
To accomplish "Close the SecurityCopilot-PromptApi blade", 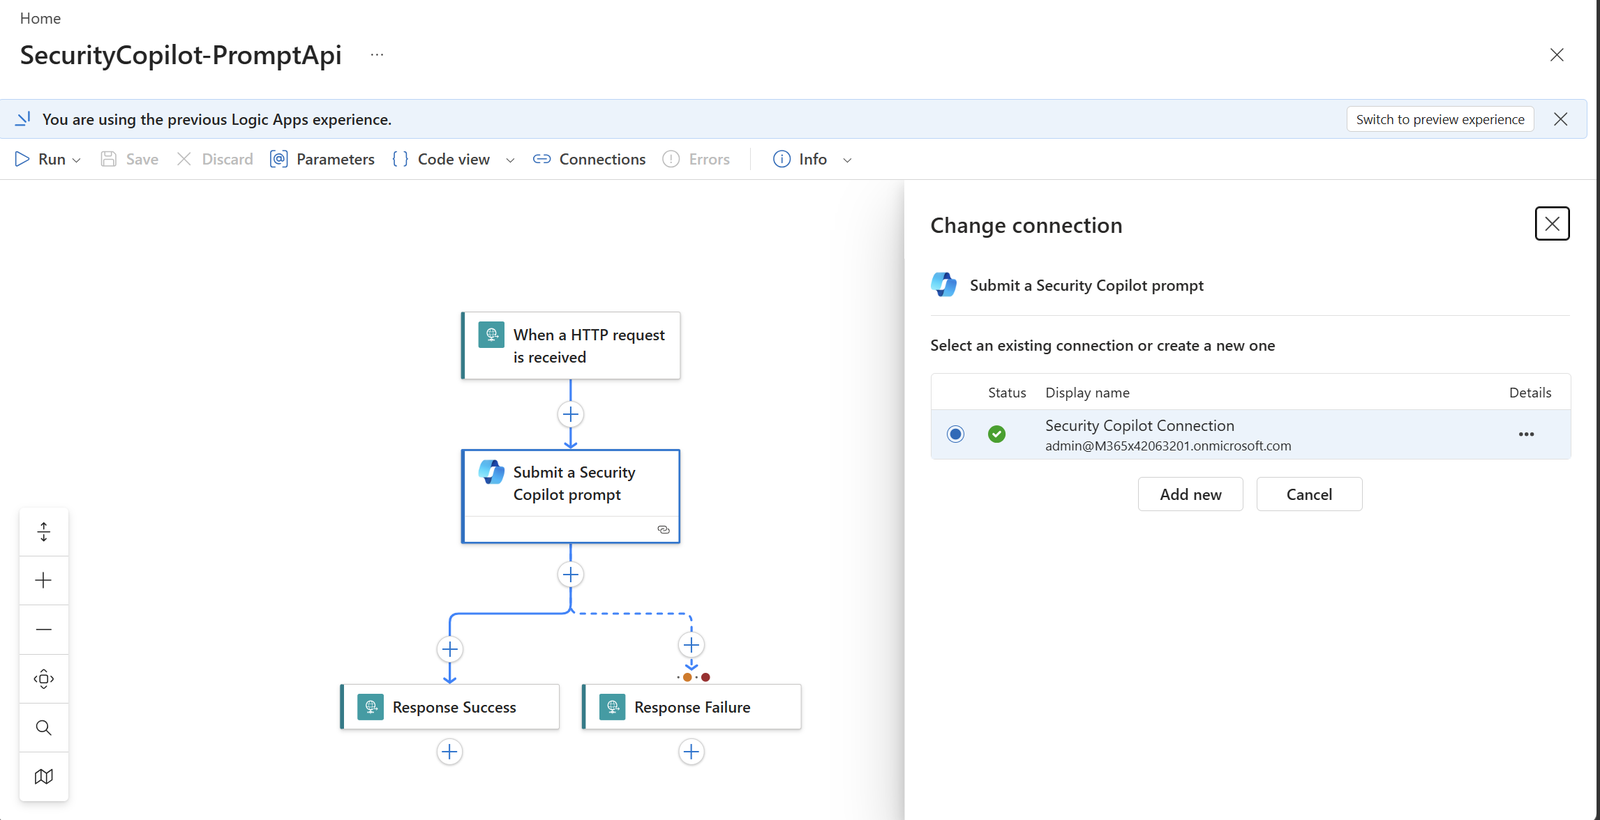I will click(1557, 55).
